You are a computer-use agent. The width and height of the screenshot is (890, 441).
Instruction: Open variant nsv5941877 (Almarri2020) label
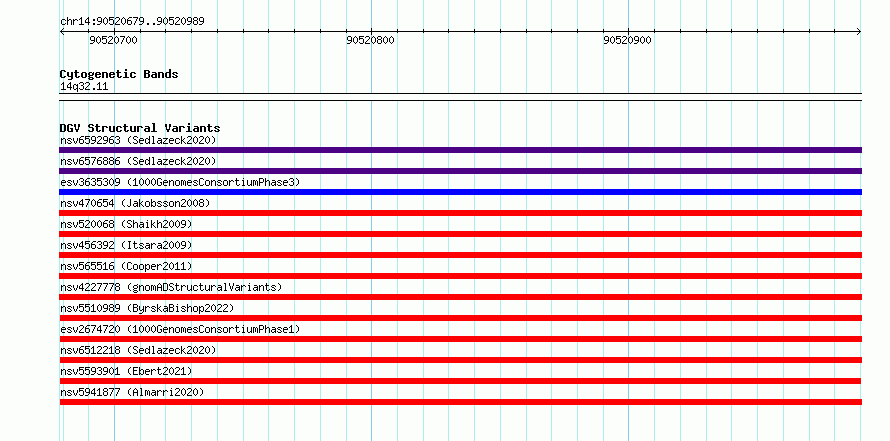pyautogui.click(x=132, y=392)
